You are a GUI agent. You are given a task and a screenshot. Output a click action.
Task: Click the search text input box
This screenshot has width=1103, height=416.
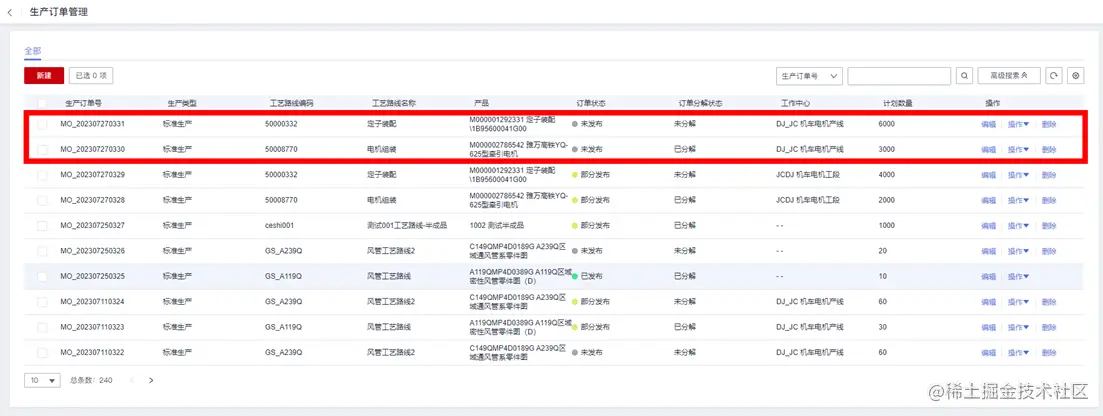click(899, 75)
